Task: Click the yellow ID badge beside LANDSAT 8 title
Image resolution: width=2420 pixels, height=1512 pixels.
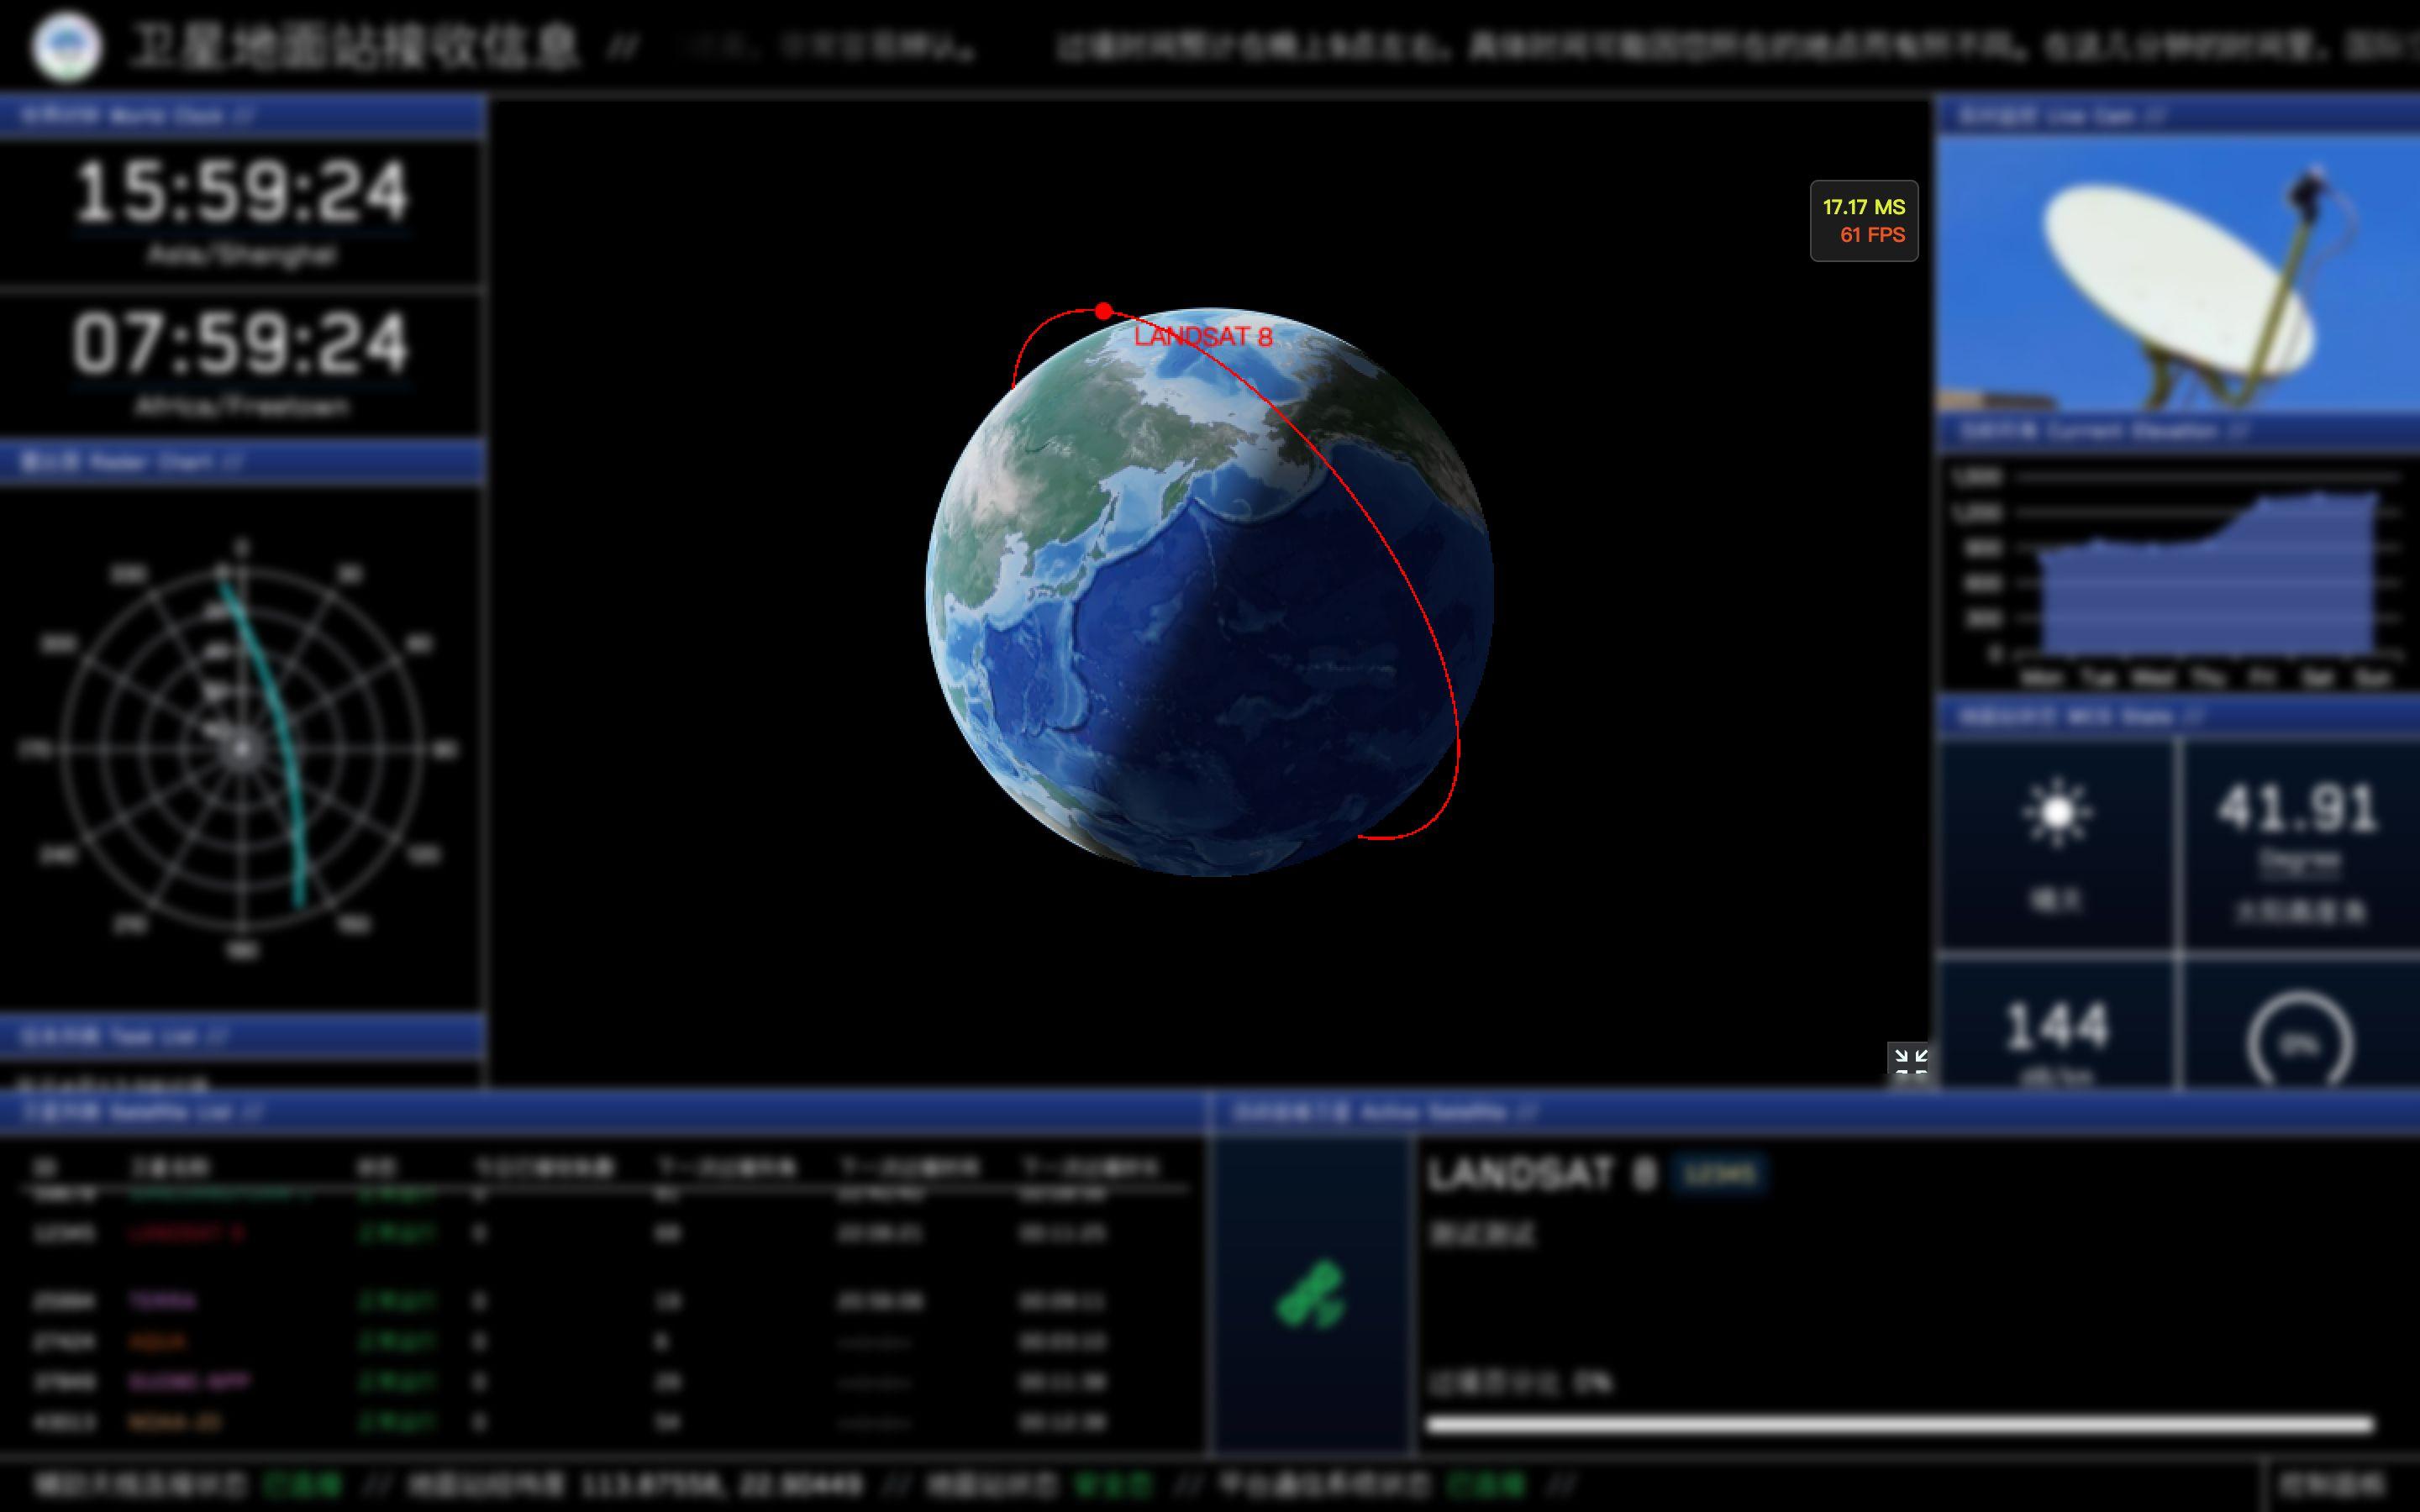Action: (x=1719, y=1174)
